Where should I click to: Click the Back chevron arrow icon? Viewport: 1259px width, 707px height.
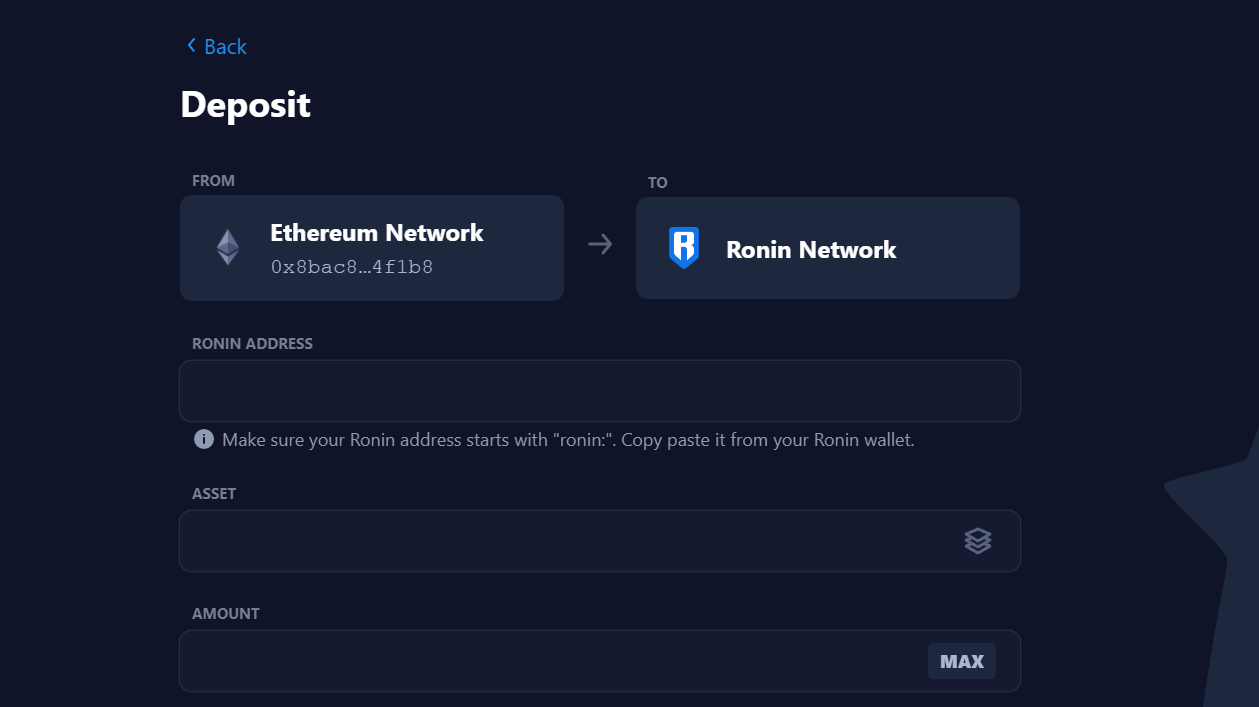(191, 46)
